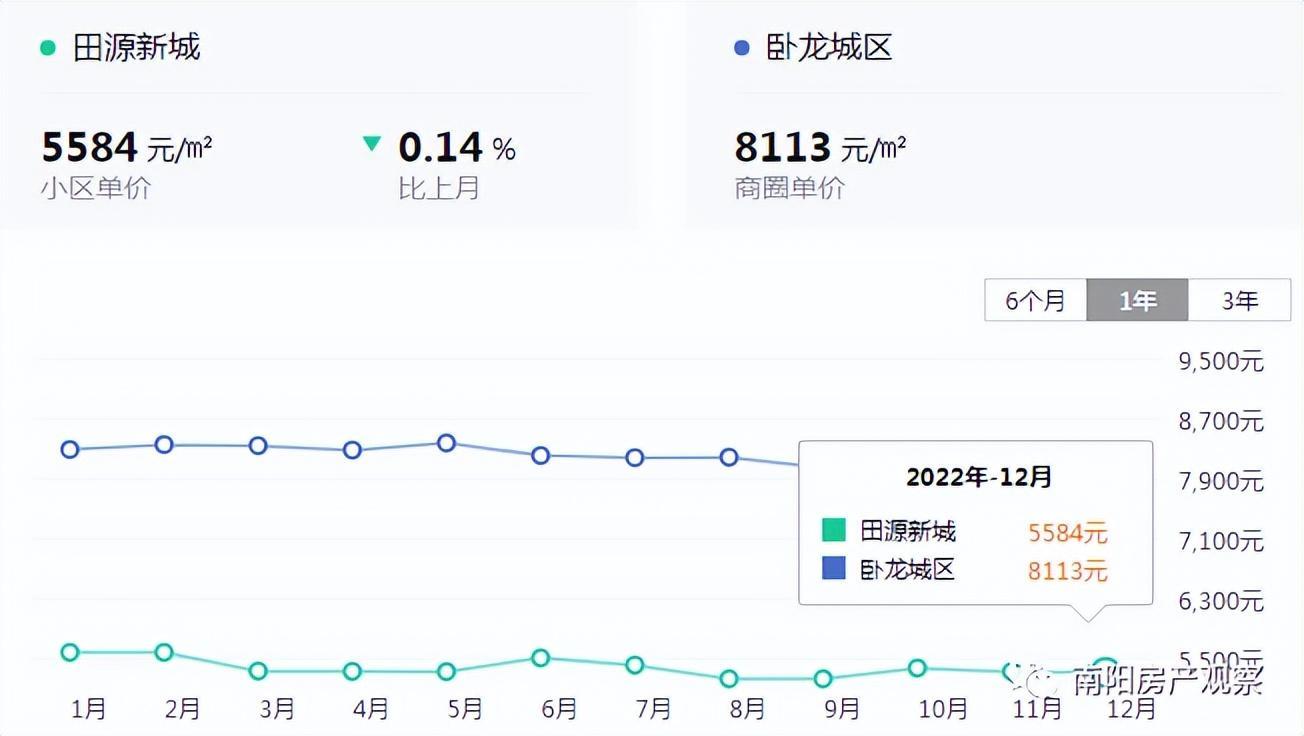The image size is (1304, 736).
Task: Click the blue dot beside 卧龙城区 heading
Action: click(x=741, y=47)
